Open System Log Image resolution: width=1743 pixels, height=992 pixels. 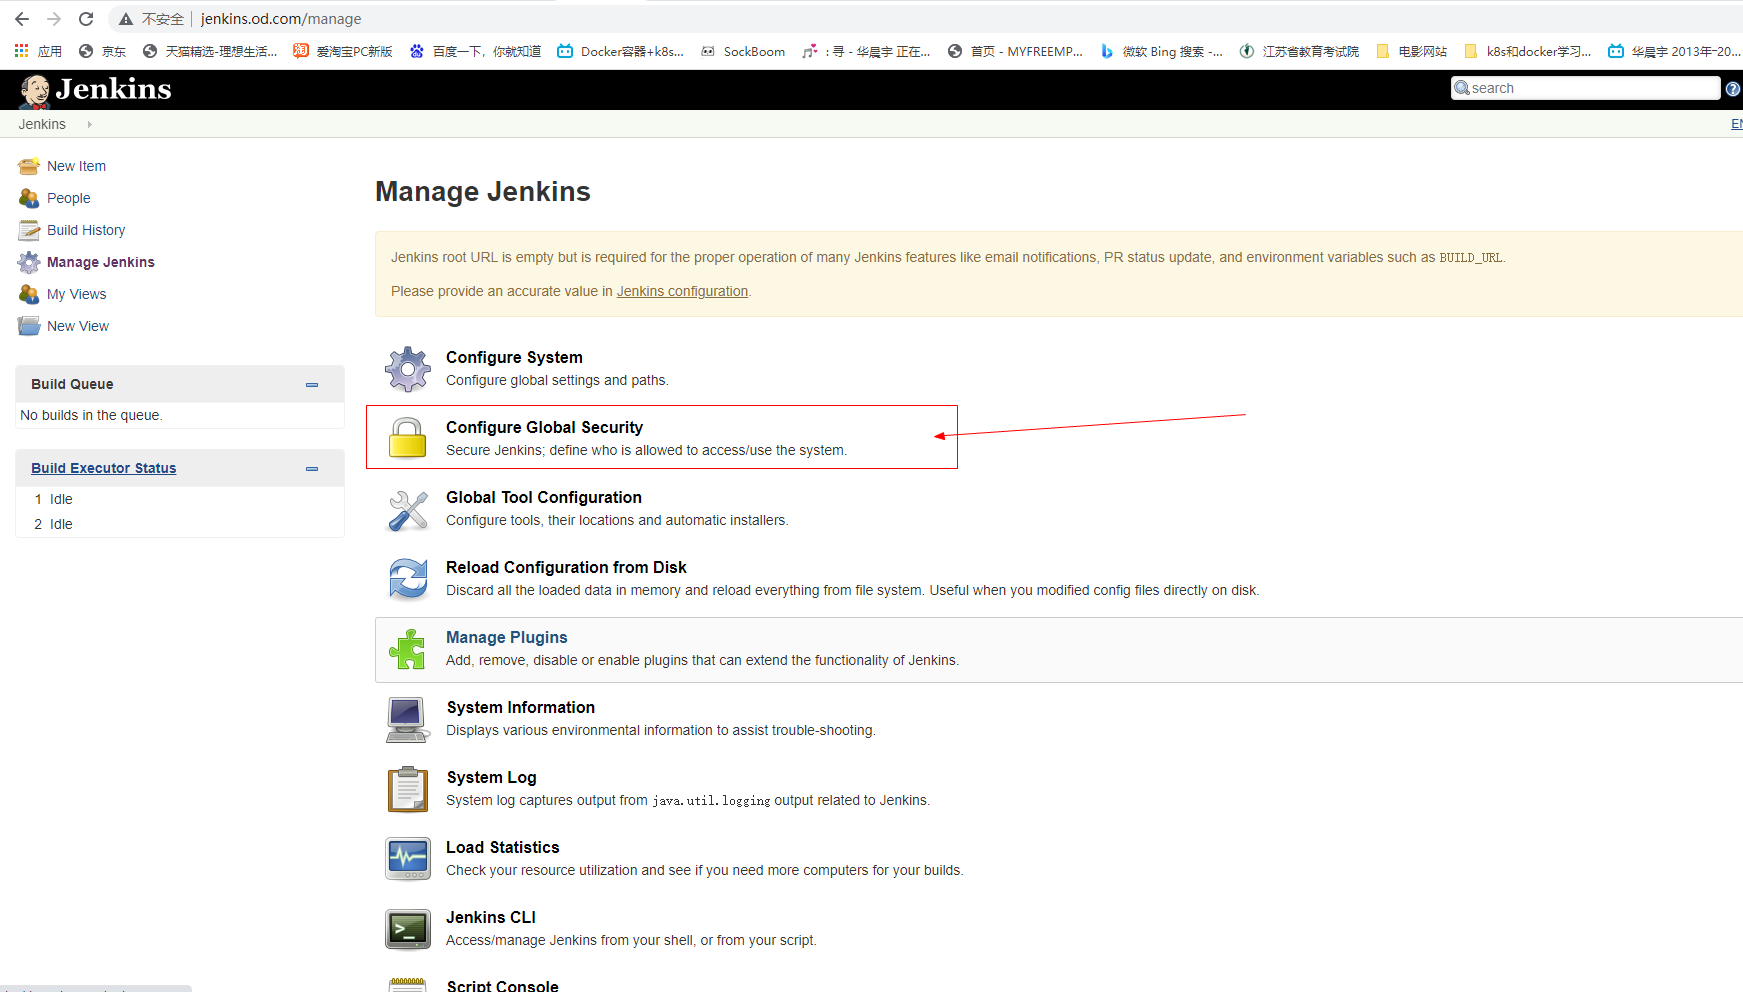(x=491, y=777)
